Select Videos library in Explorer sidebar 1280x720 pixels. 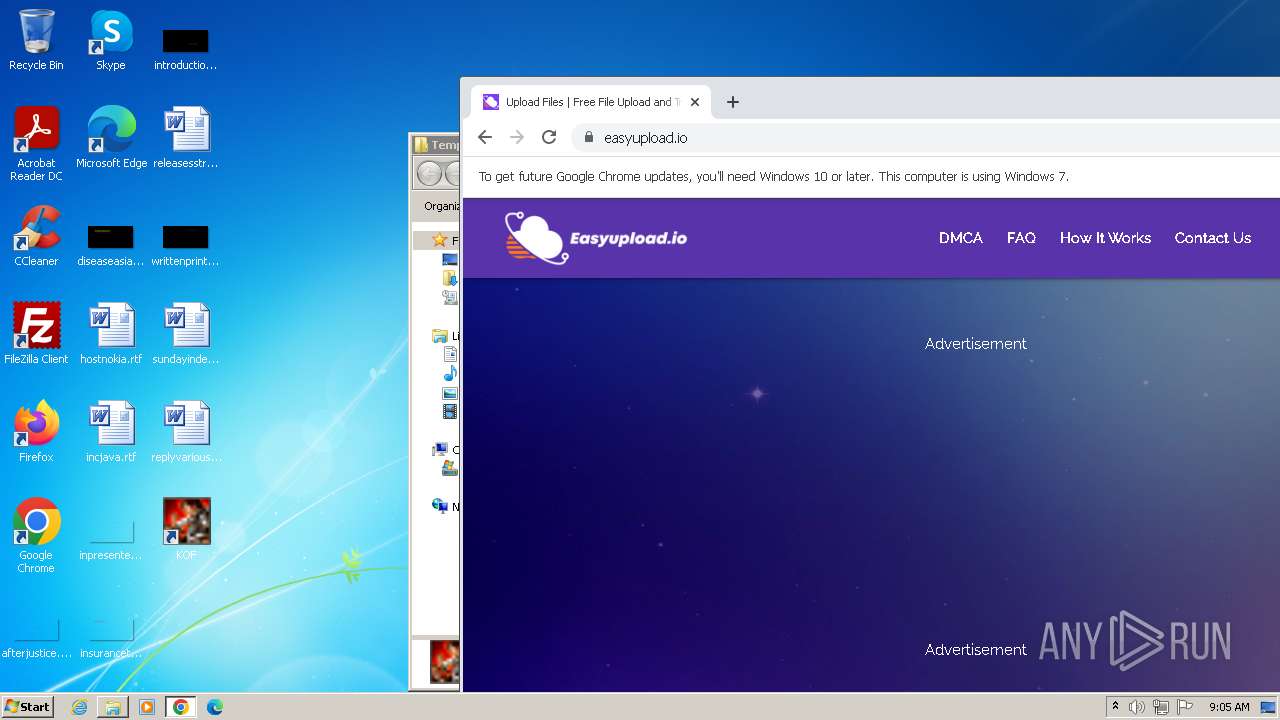[x=450, y=411]
